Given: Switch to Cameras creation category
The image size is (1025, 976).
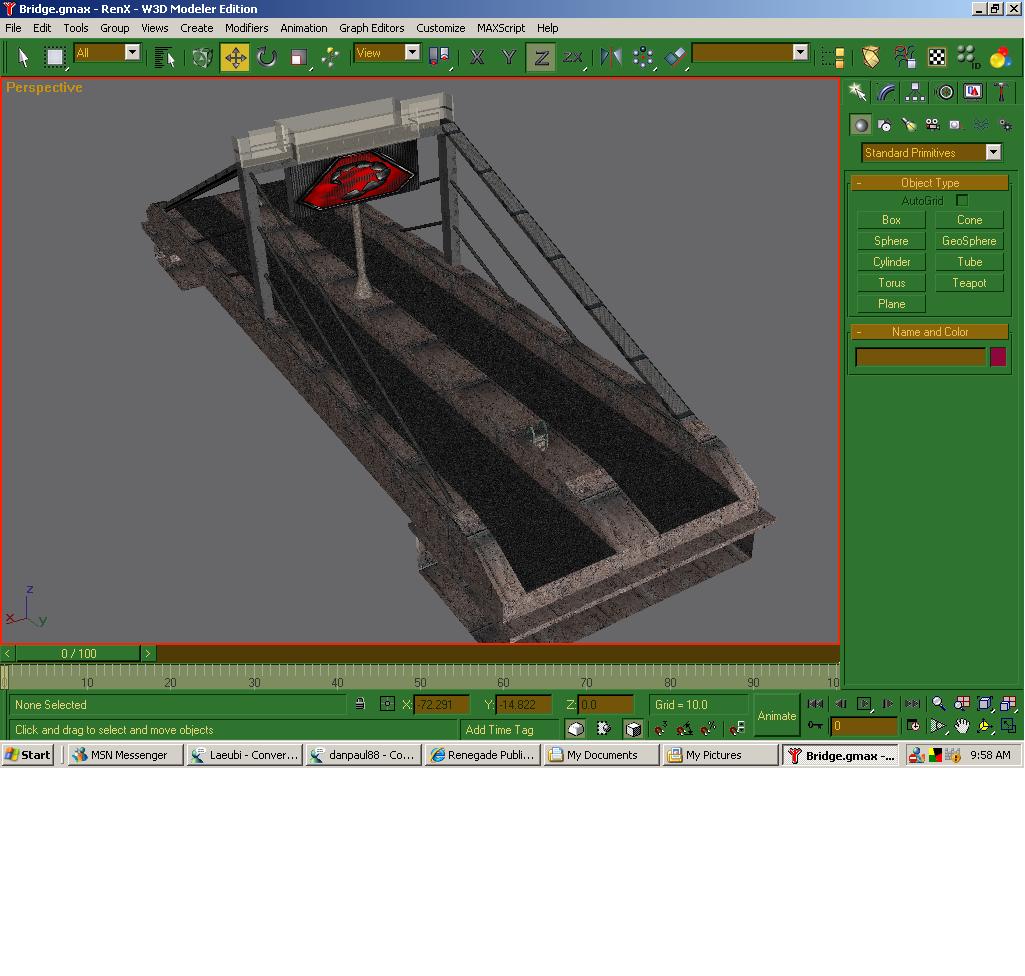Looking at the screenshot, I should point(932,125).
